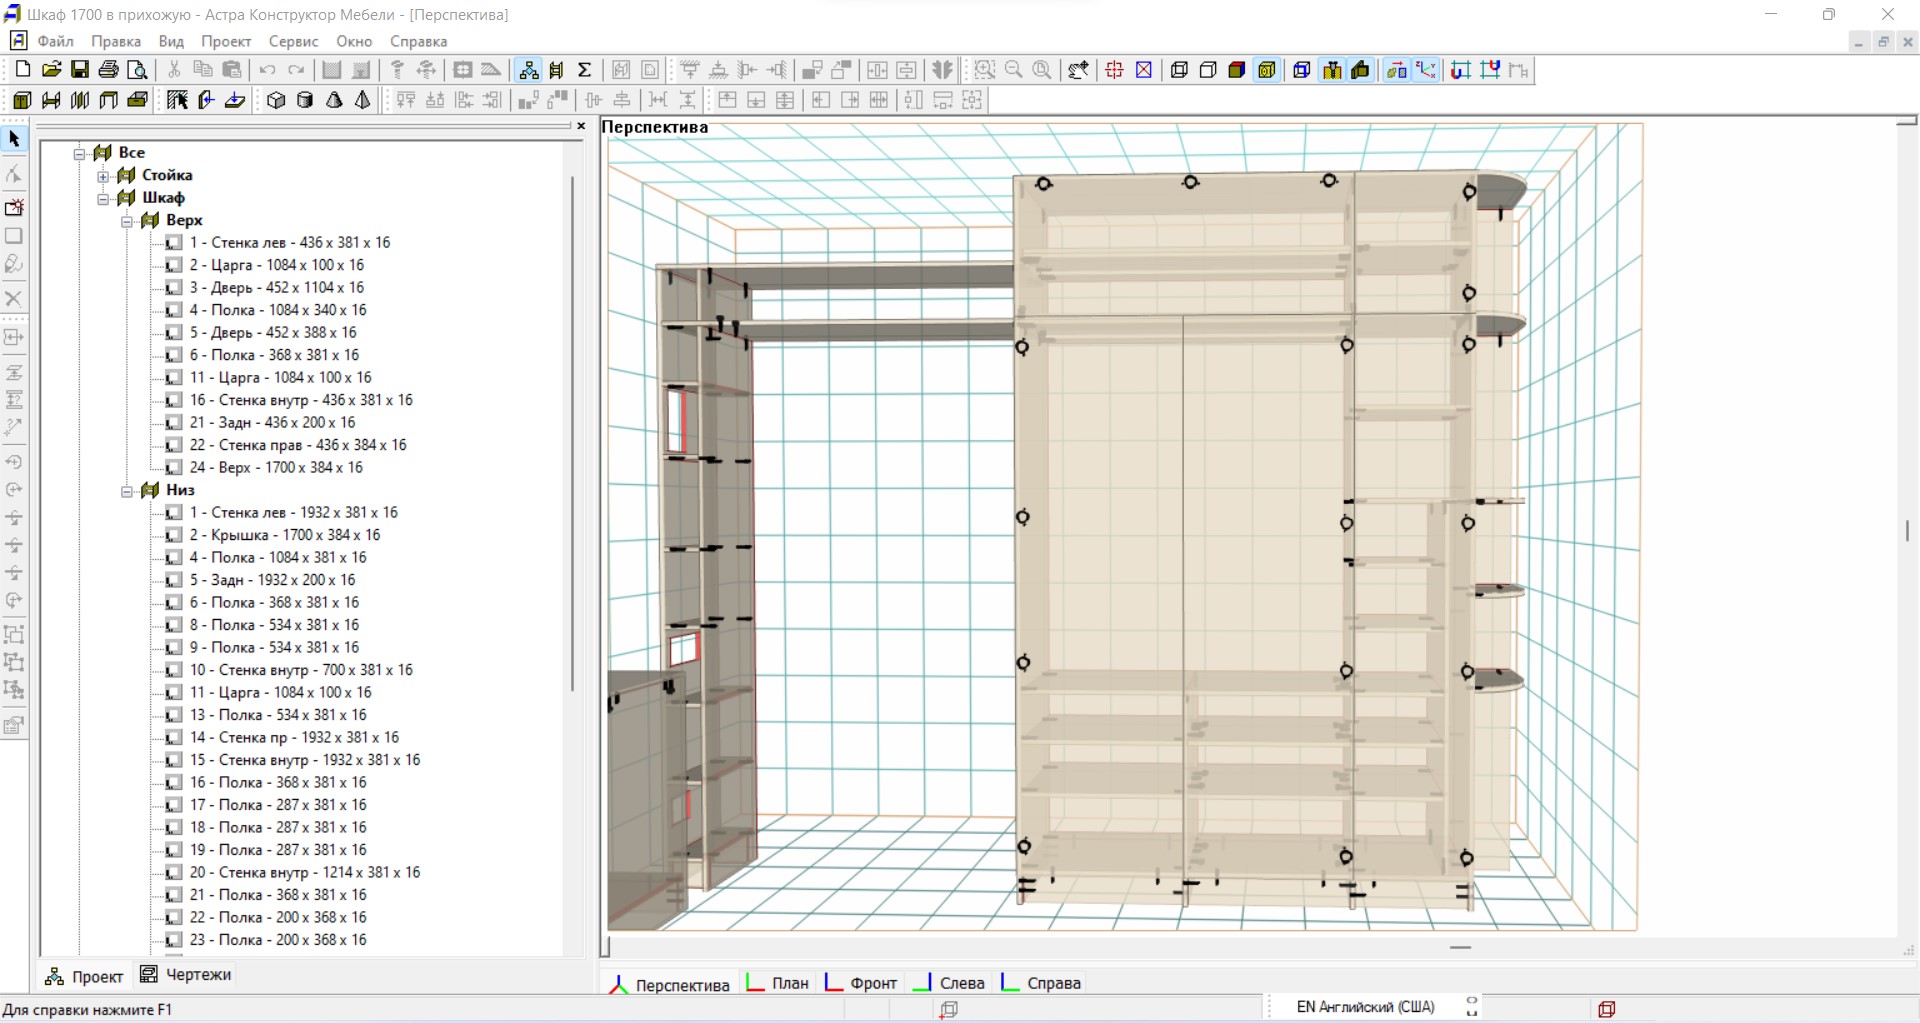Toggle the semi-transparent textured display mode
This screenshot has width=1920, height=1023.
[x=1266, y=69]
